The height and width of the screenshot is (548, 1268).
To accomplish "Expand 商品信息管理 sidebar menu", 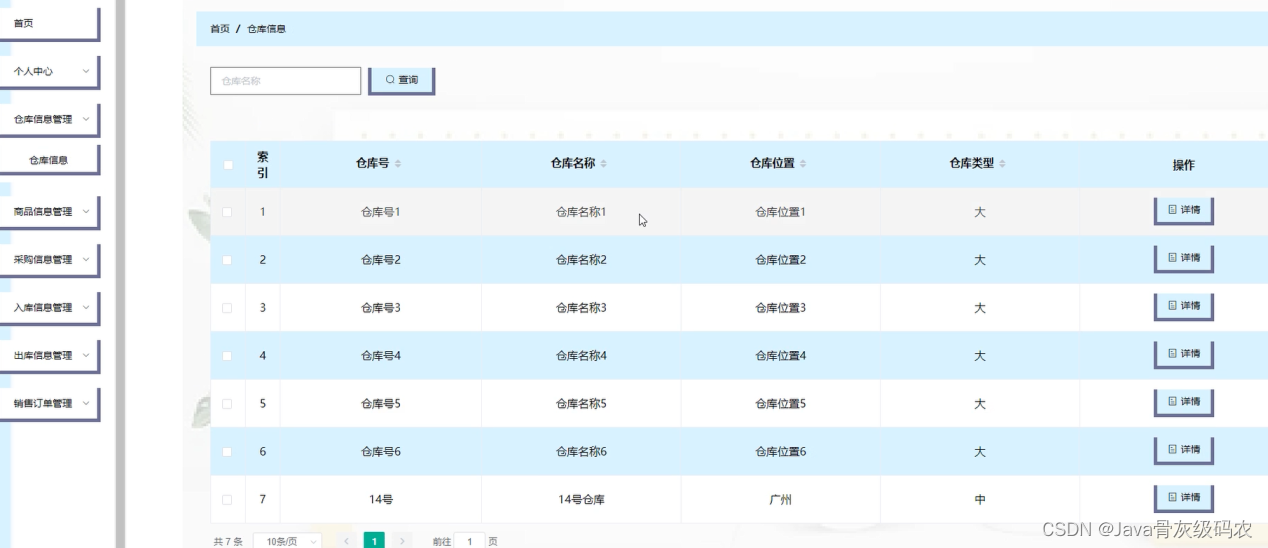I will [x=50, y=212].
